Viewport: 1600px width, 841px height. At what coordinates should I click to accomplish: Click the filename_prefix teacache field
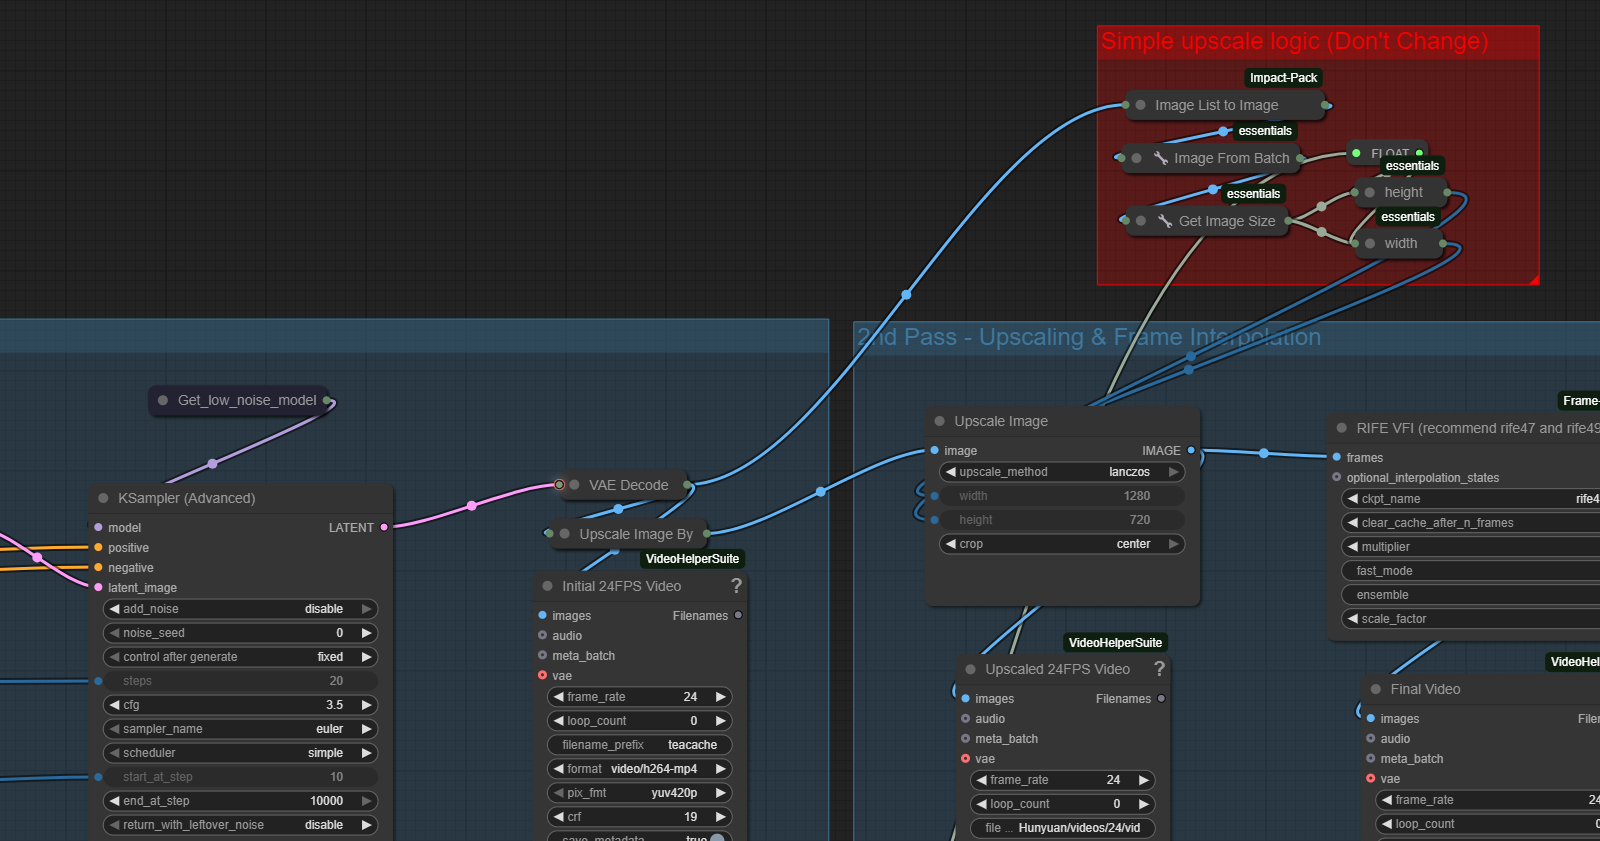point(640,745)
